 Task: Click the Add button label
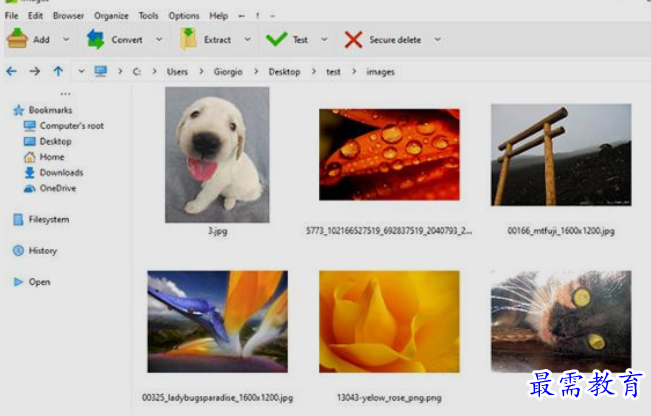pos(42,40)
